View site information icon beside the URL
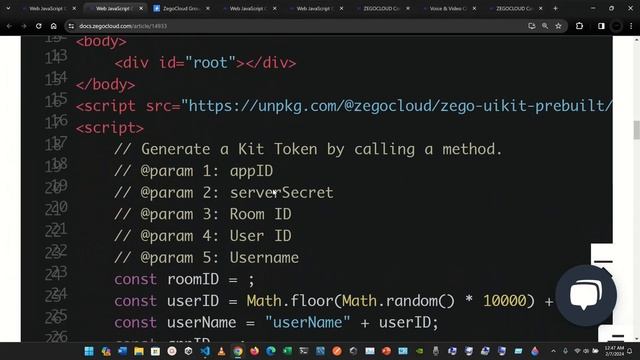Screen dimensions: 640x360 point(71,26)
